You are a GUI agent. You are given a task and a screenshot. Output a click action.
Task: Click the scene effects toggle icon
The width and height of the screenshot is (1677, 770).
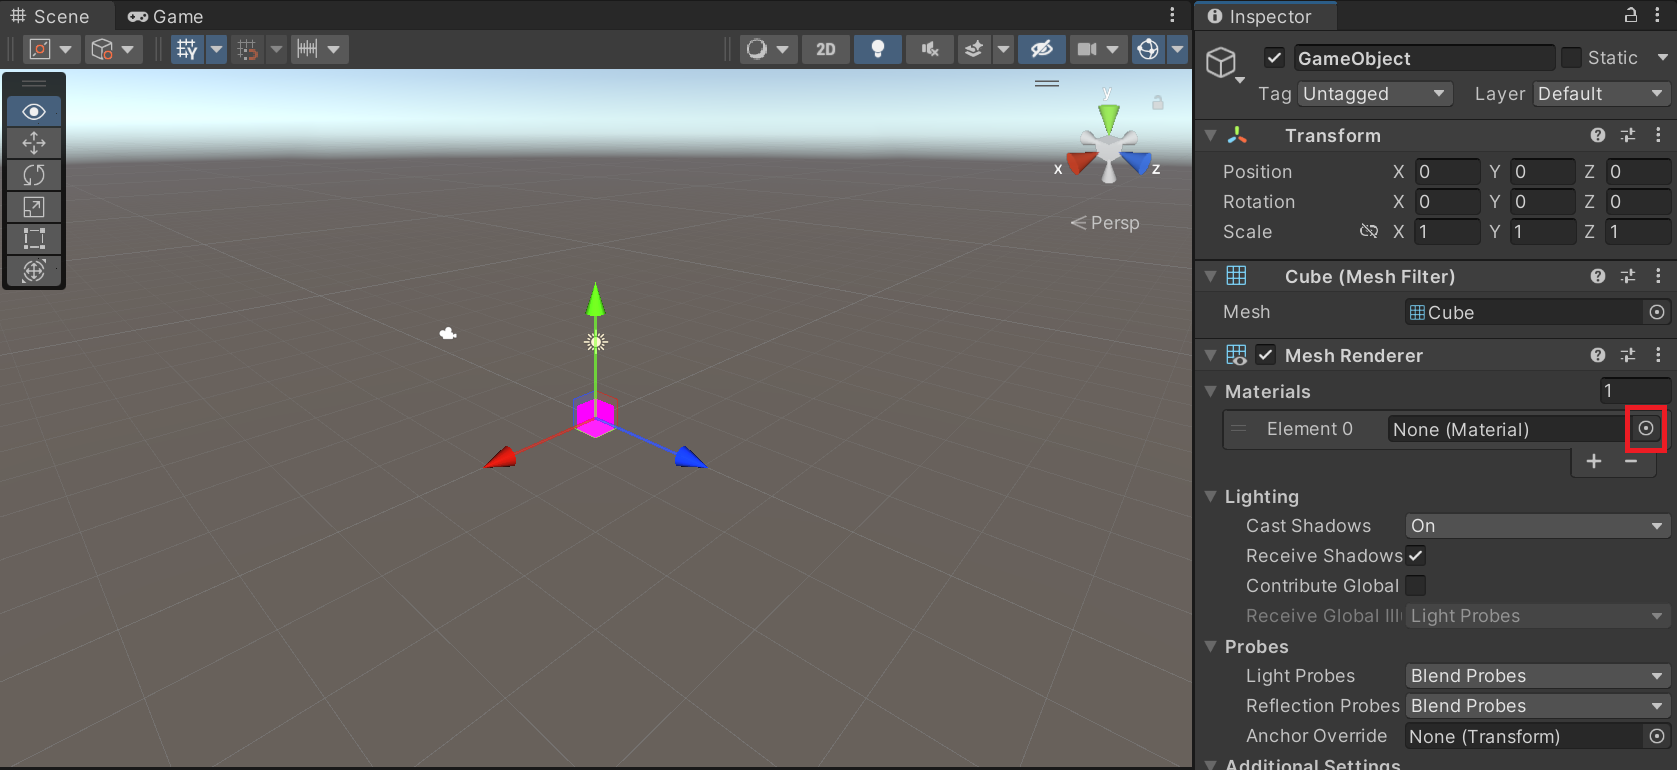pyautogui.click(x=973, y=49)
